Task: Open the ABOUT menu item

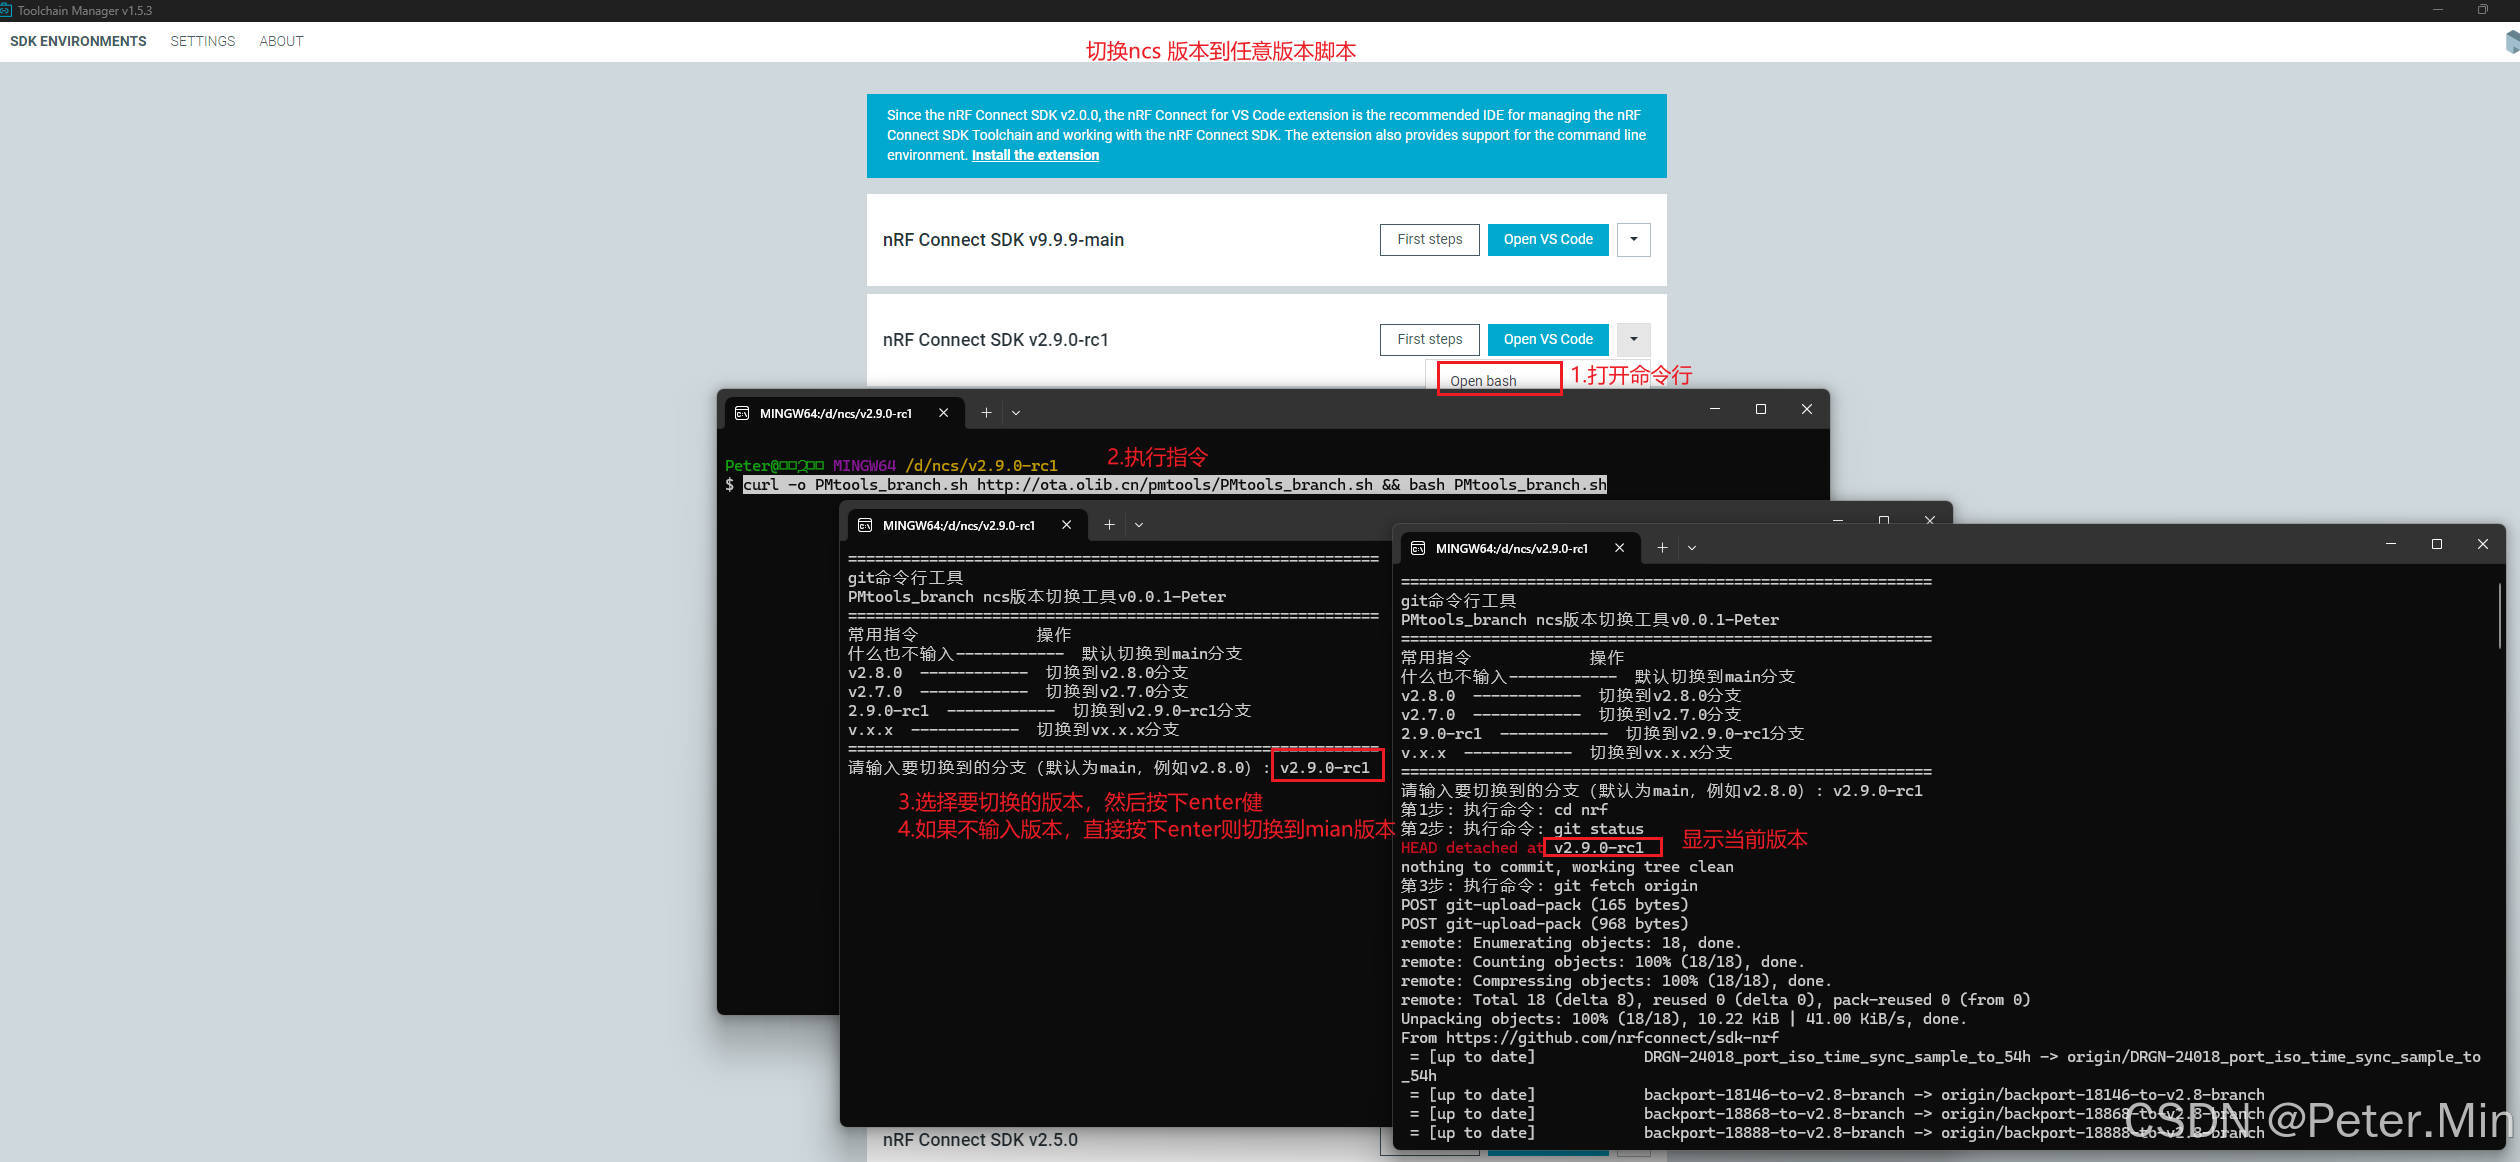Action: click(280, 41)
